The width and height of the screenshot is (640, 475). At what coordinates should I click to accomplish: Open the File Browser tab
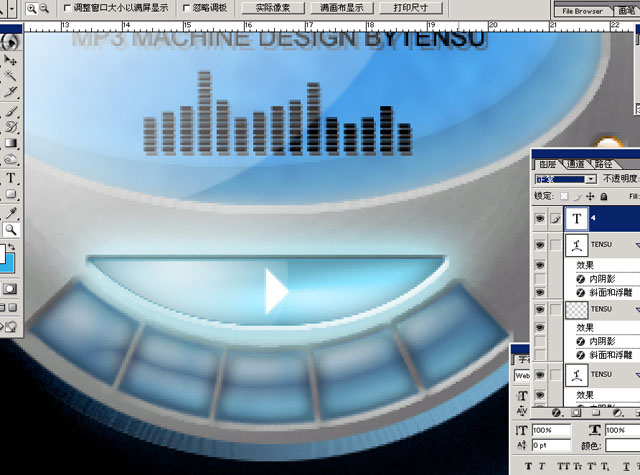tap(582, 11)
